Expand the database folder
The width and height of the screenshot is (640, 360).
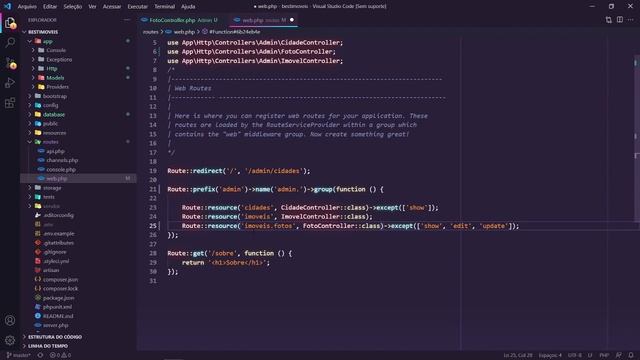coord(53,115)
